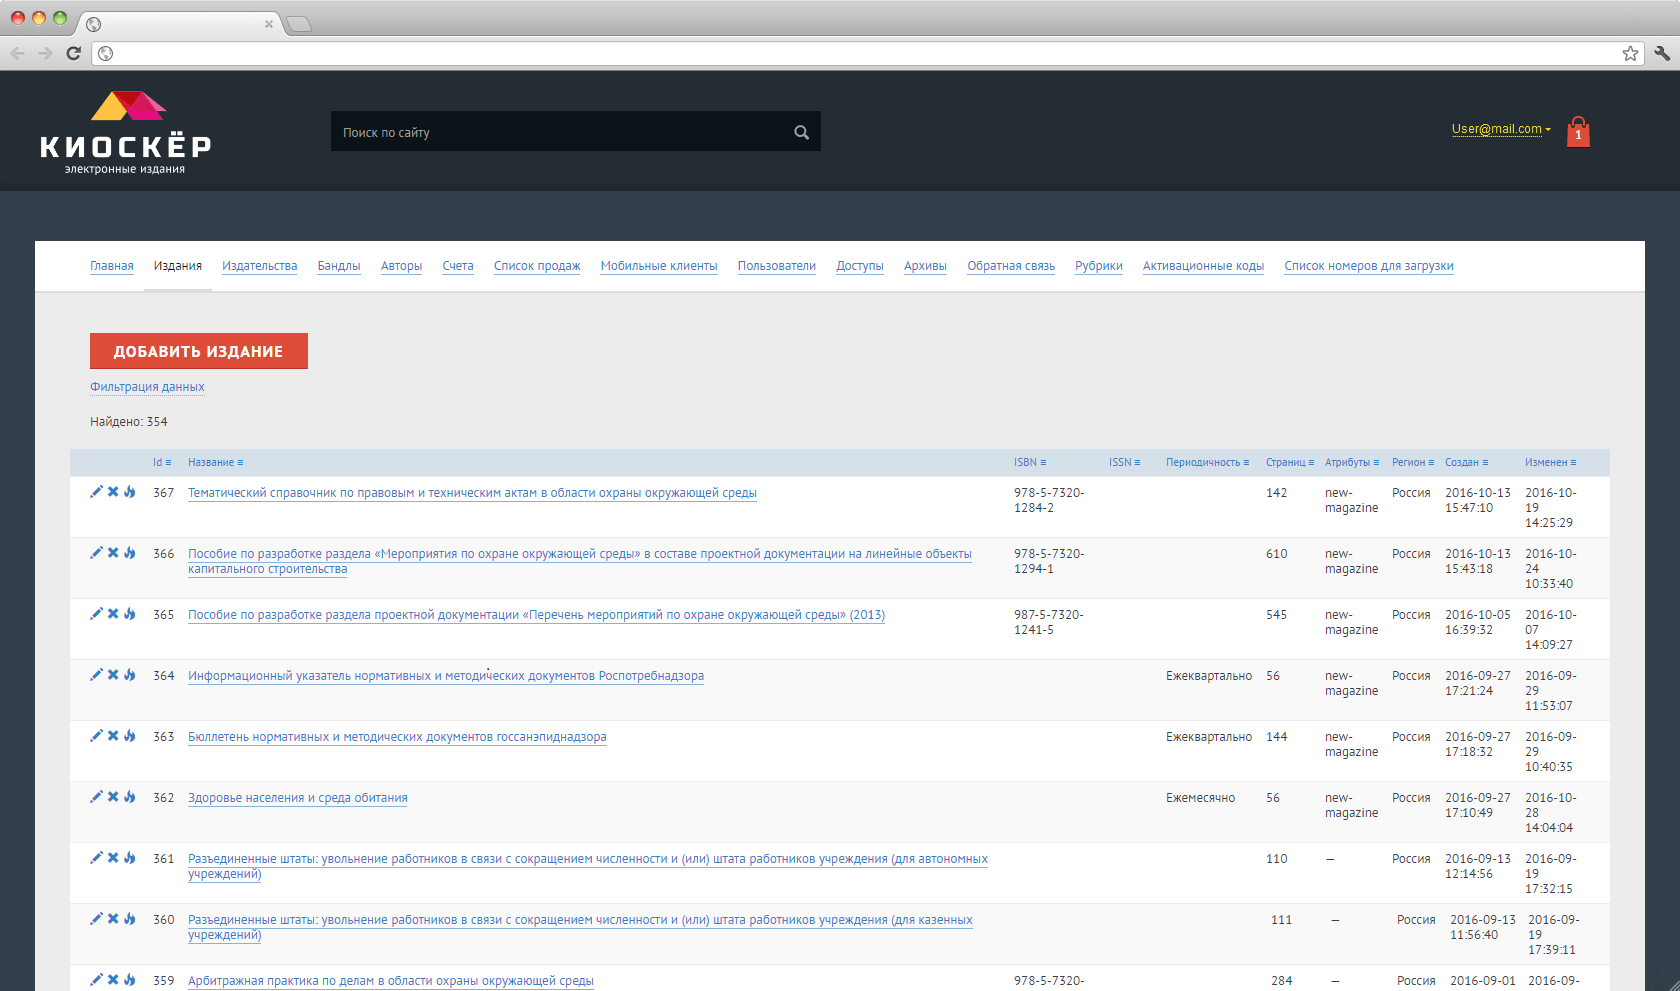
Task: Open the shopping cart bag icon
Action: [x=1578, y=132]
